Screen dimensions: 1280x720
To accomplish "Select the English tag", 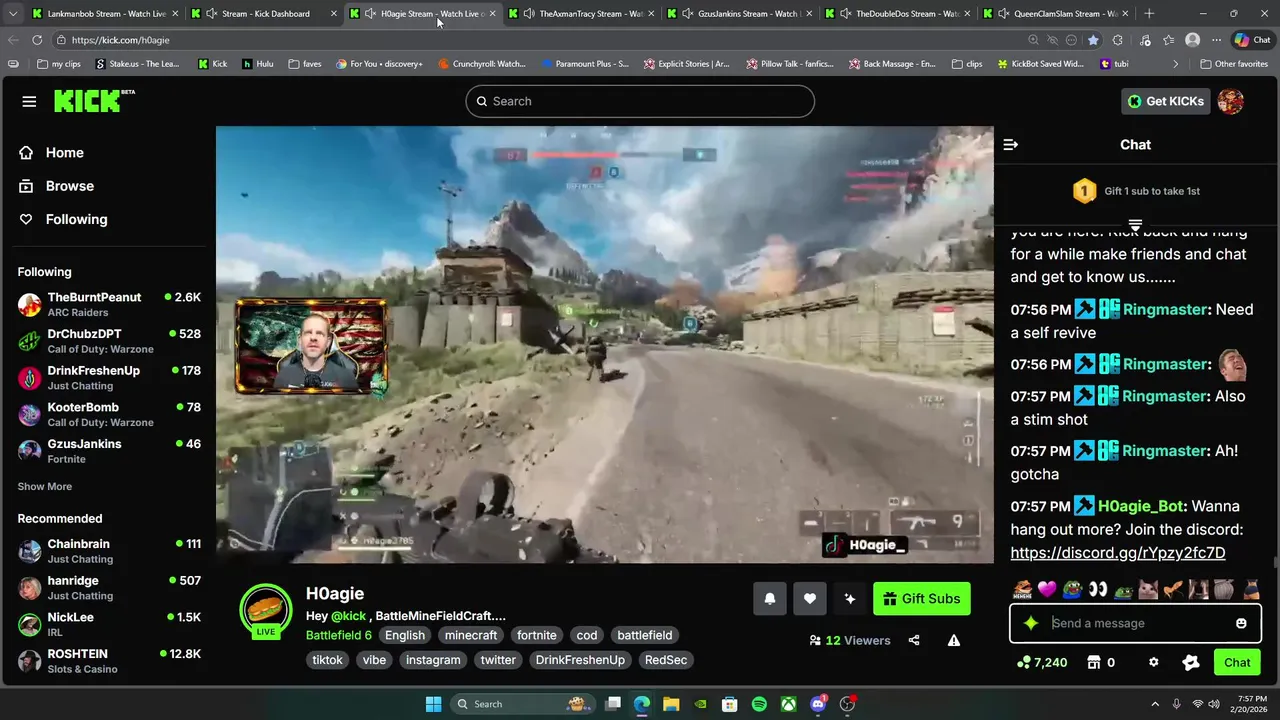I will tap(405, 635).
